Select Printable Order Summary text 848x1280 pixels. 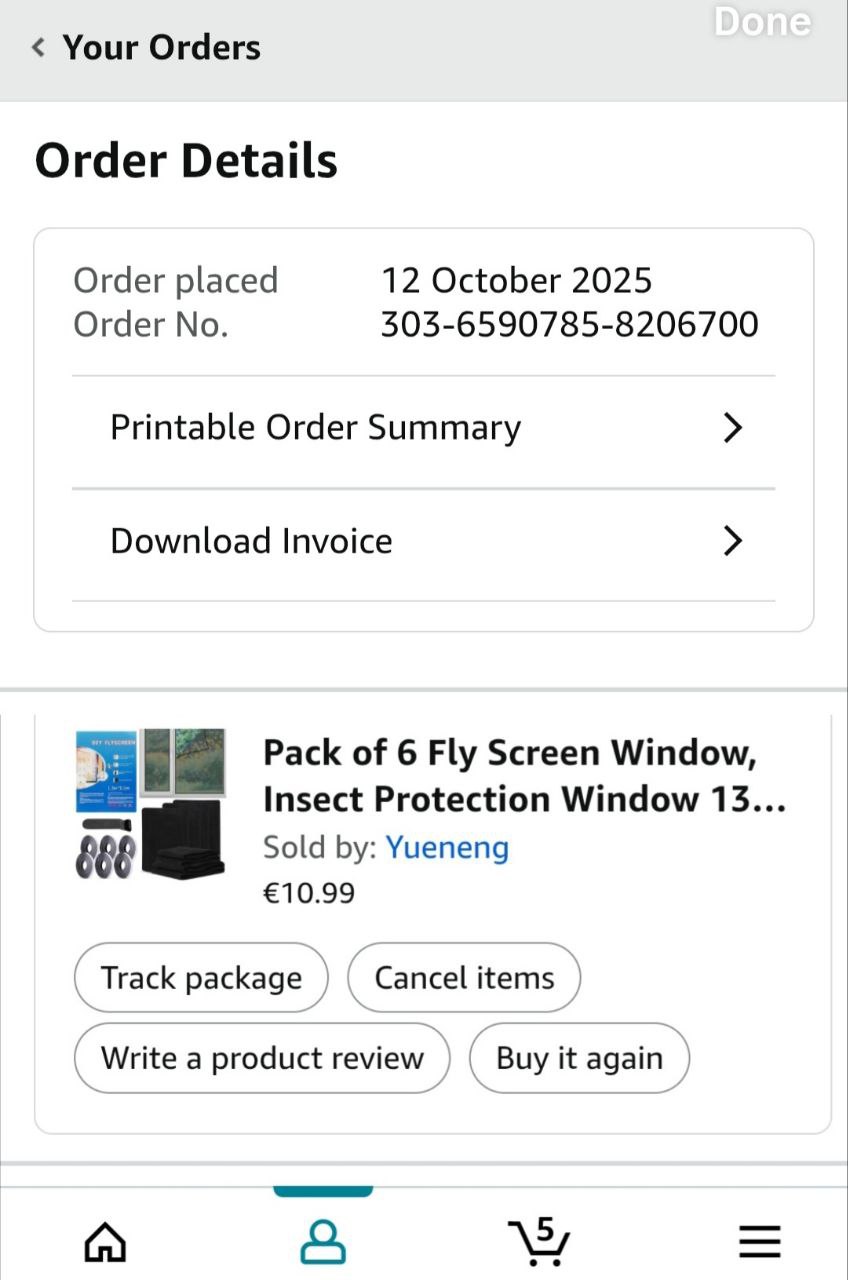coord(315,428)
